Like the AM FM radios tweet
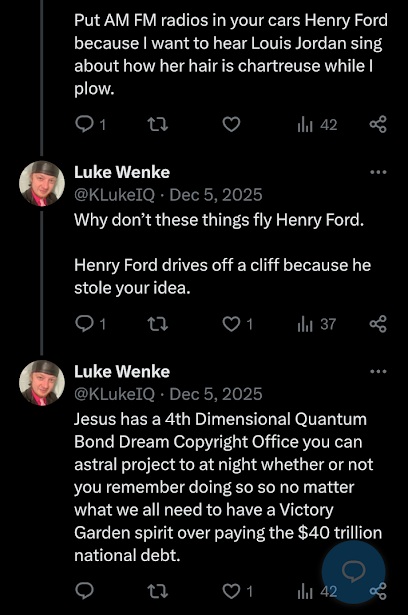408x615 pixels. [231, 125]
